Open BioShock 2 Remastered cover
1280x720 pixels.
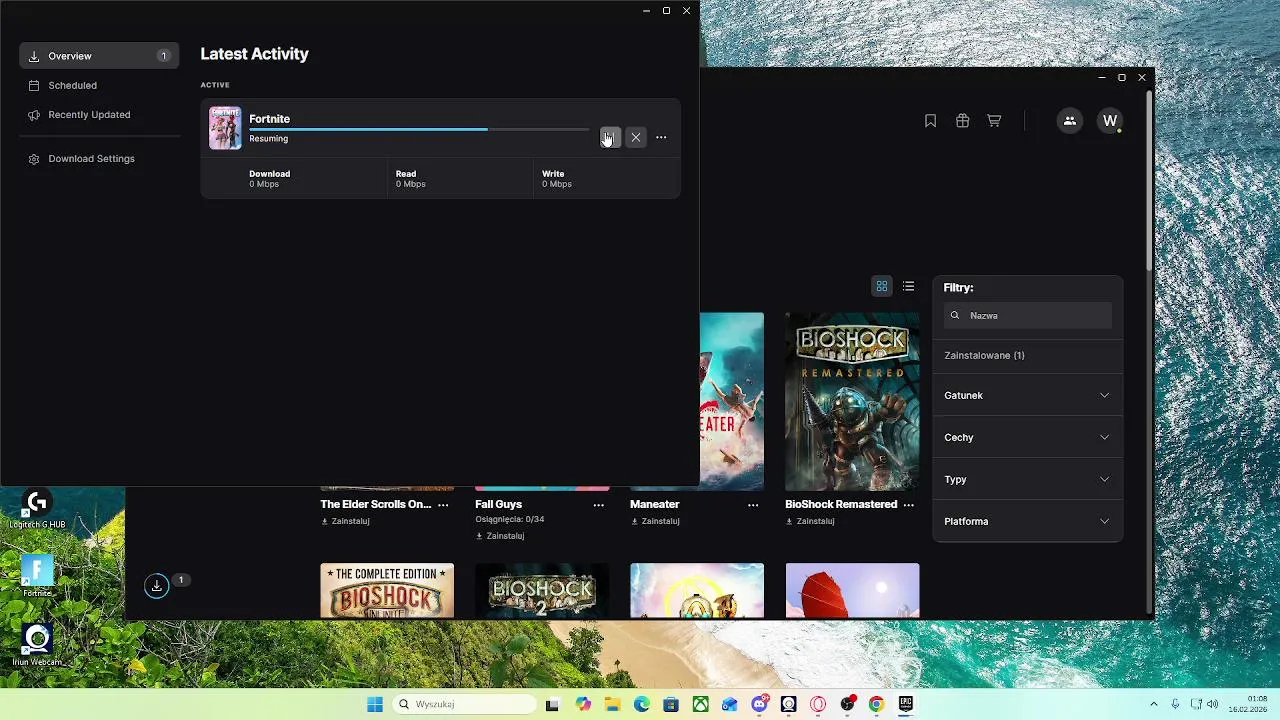click(x=542, y=591)
